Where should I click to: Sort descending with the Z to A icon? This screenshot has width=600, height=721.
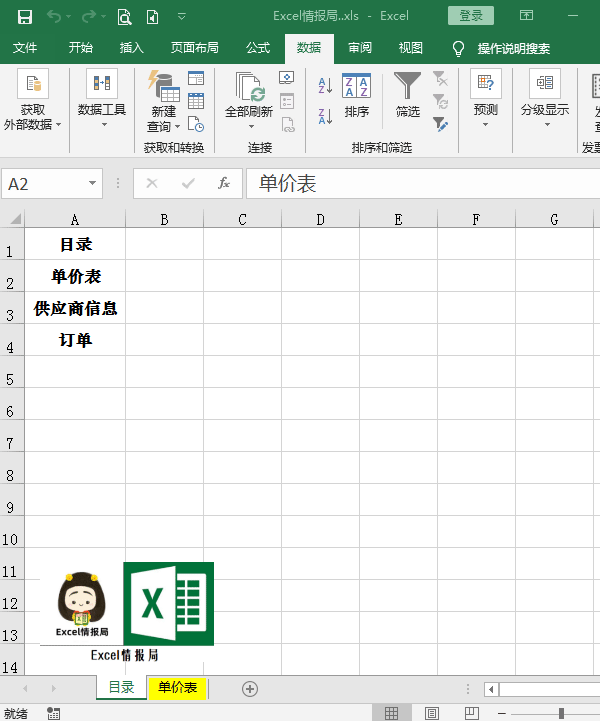click(x=325, y=116)
